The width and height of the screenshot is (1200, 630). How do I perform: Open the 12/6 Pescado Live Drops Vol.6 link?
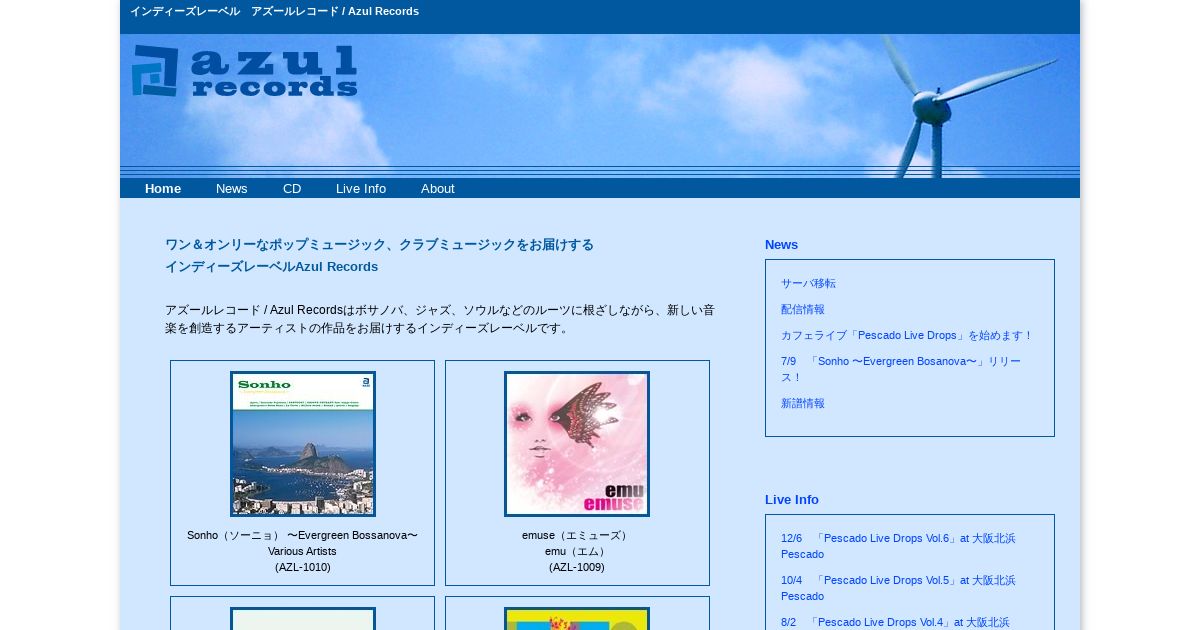898,546
